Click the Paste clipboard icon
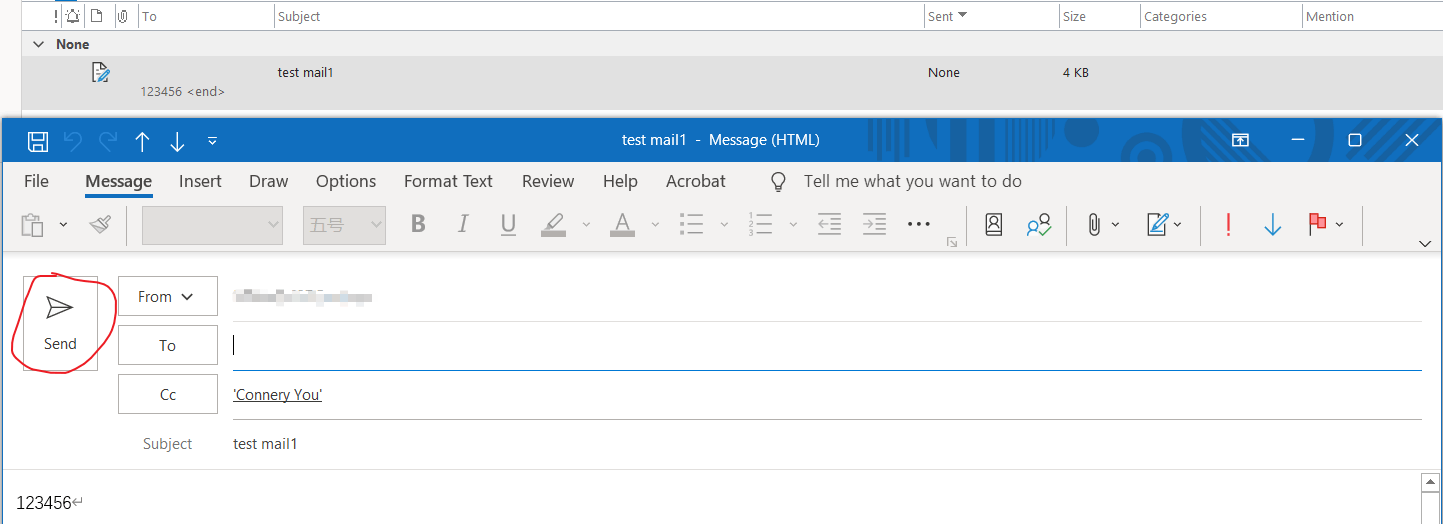1443x524 pixels. coord(33,225)
